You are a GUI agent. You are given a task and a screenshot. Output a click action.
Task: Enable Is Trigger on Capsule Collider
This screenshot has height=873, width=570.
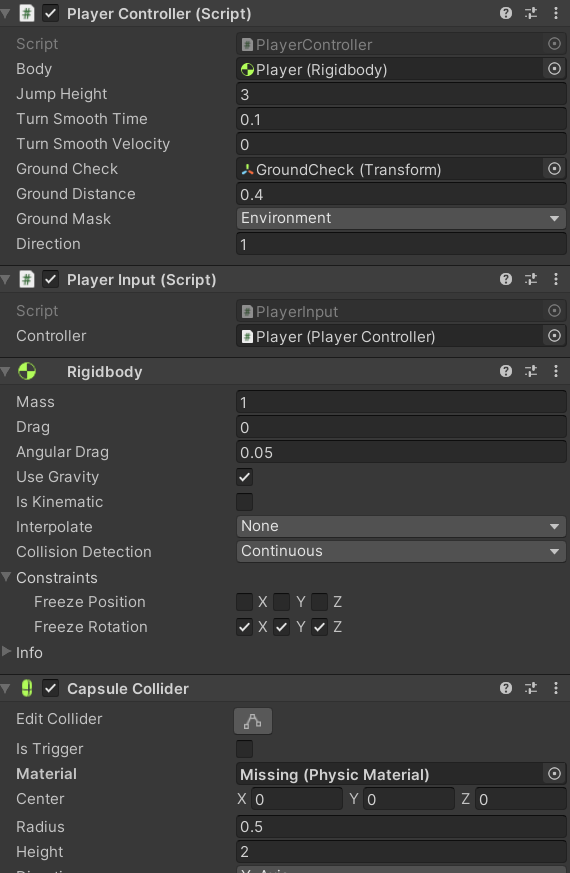pyautogui.click(x=244, y=749)
